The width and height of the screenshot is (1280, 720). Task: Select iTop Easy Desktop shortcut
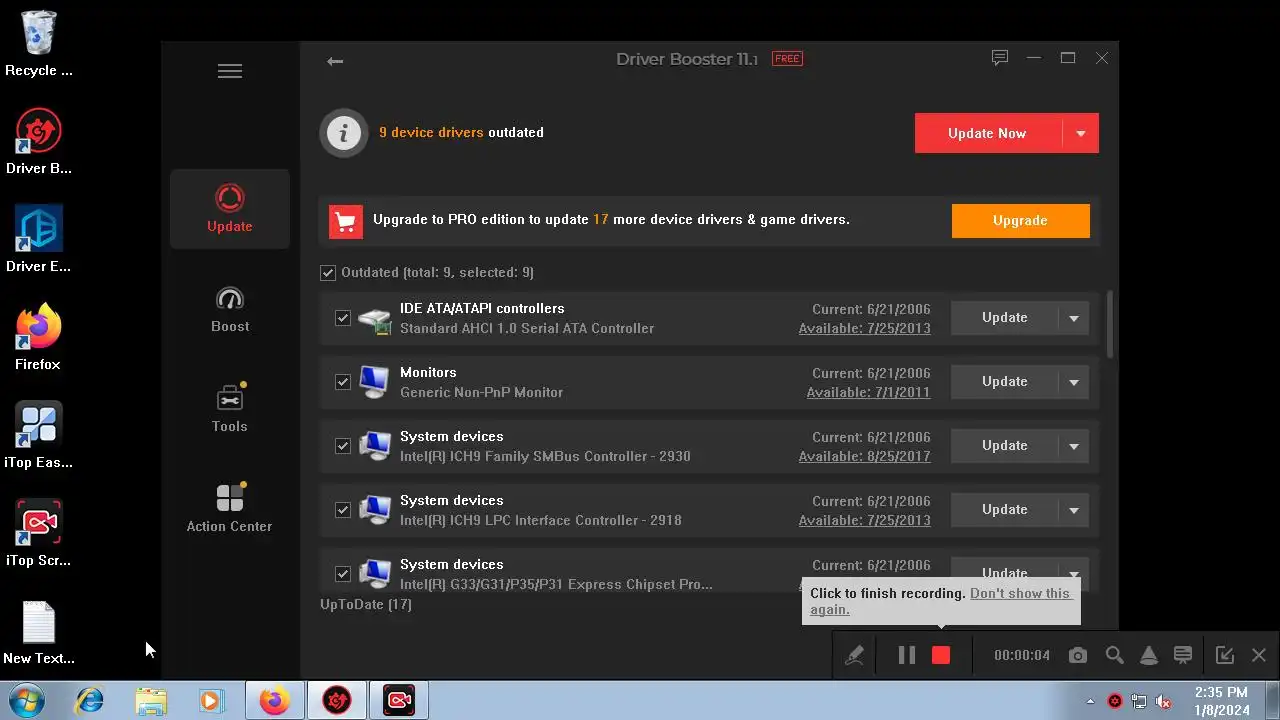[39, 436]
